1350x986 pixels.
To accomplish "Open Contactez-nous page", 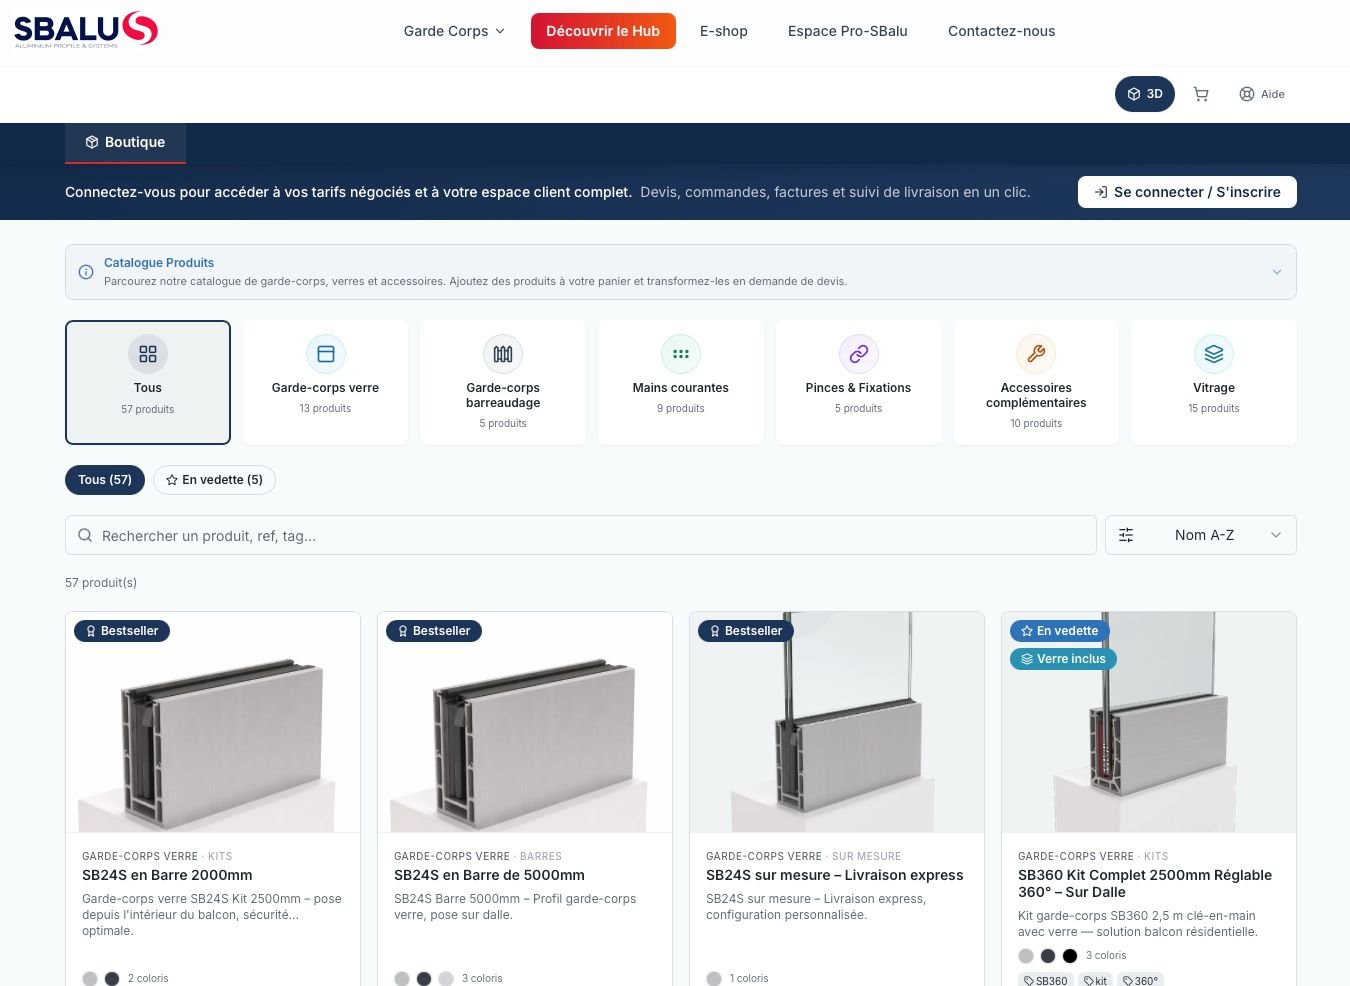I will click(1001, 31).
